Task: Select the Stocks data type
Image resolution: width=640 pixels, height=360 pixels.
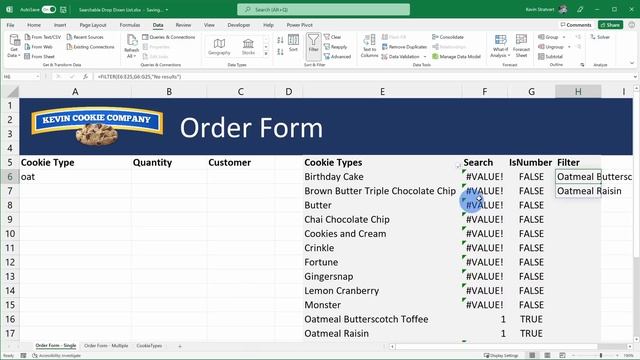Action: (x=248, y=47)
